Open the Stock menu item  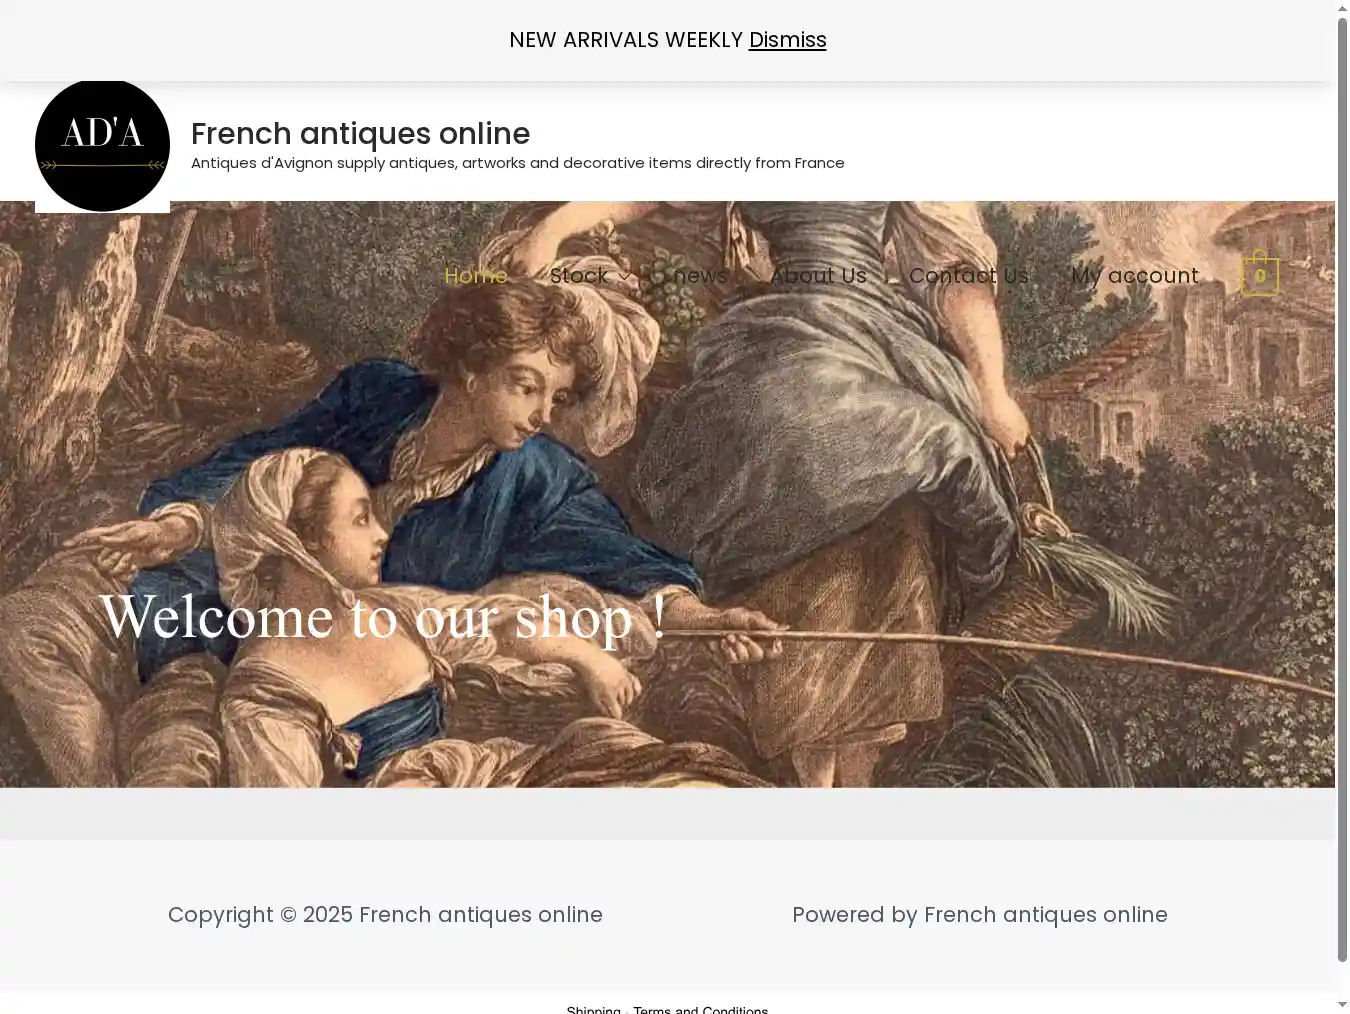click(x=579, y=275)
